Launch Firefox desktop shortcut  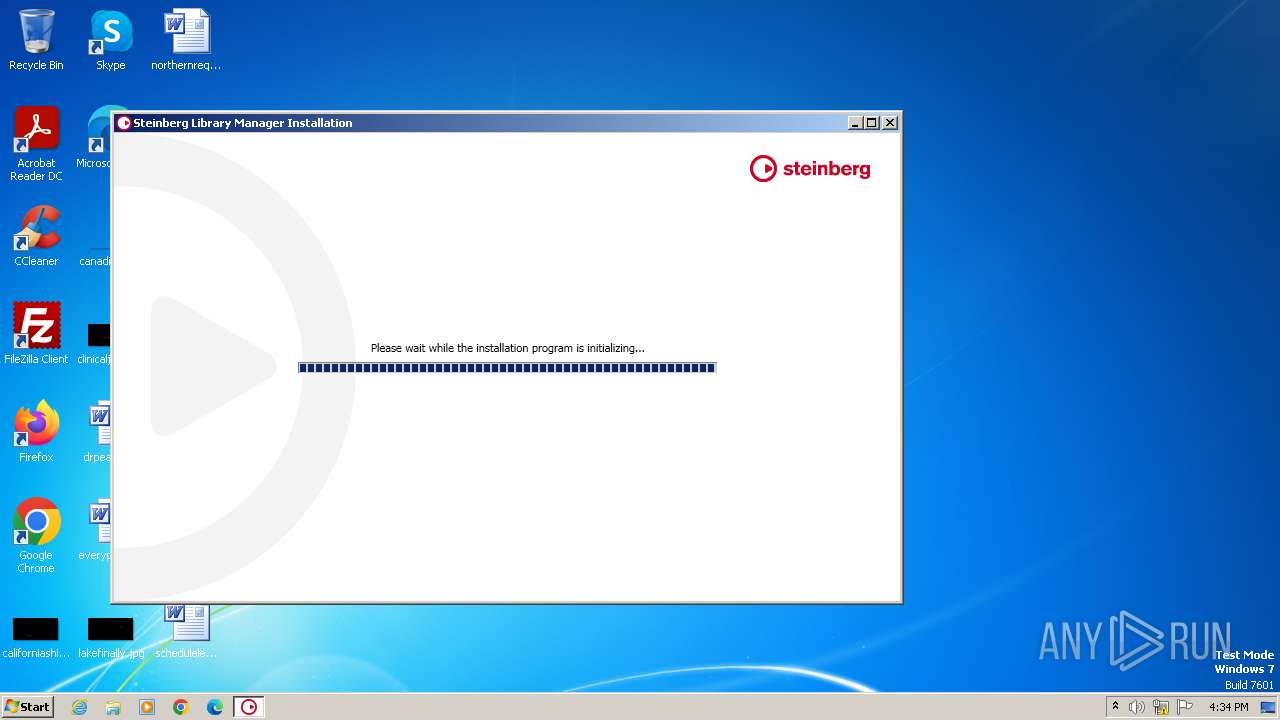[36, 432]
